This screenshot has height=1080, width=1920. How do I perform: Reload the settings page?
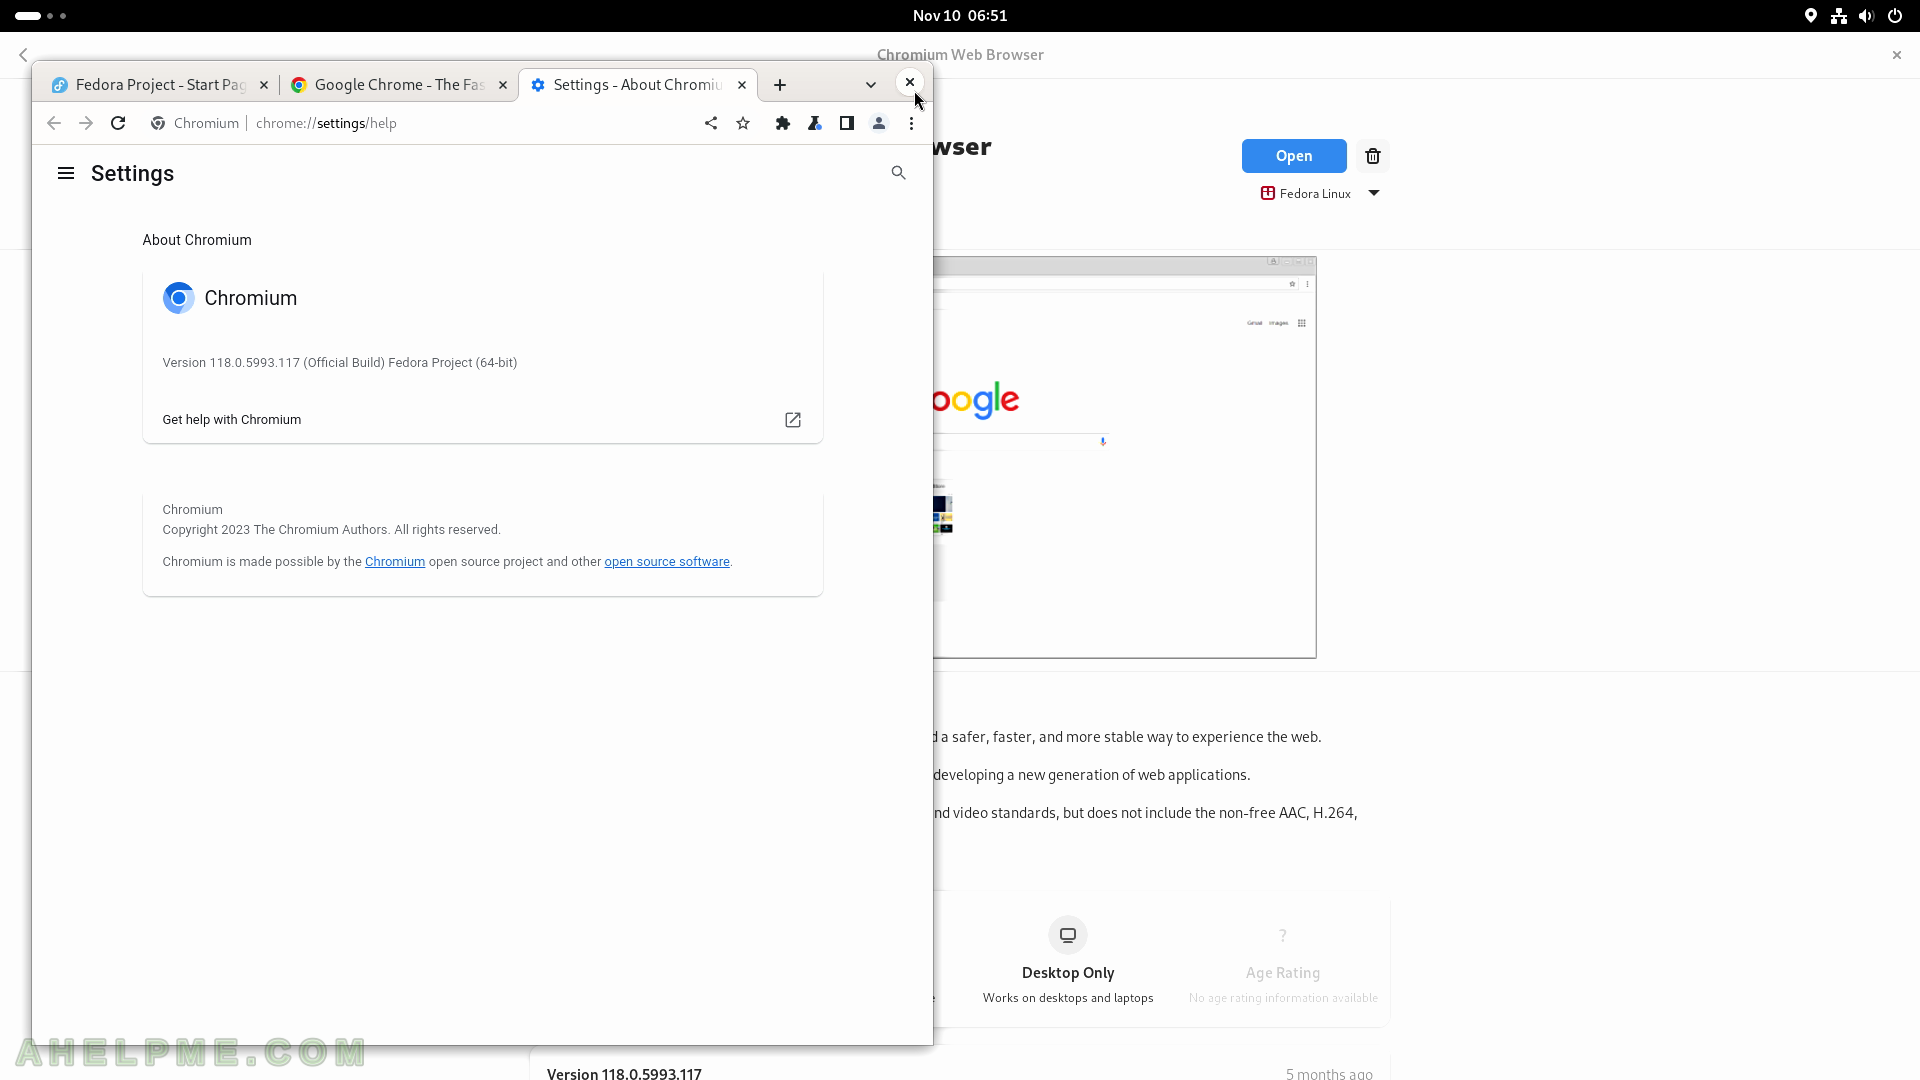coord(118,123)
